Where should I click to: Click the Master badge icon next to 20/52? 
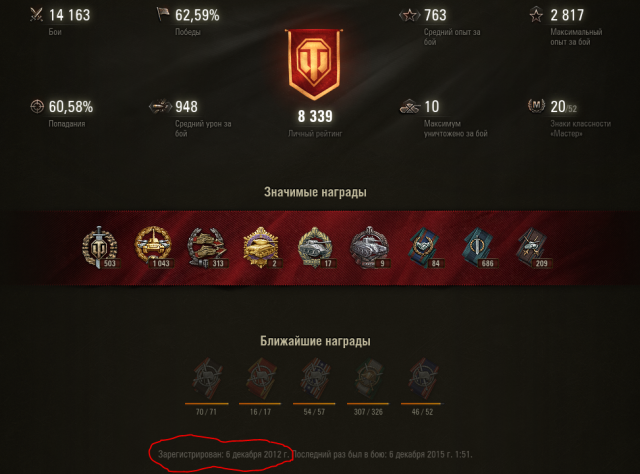536,106
